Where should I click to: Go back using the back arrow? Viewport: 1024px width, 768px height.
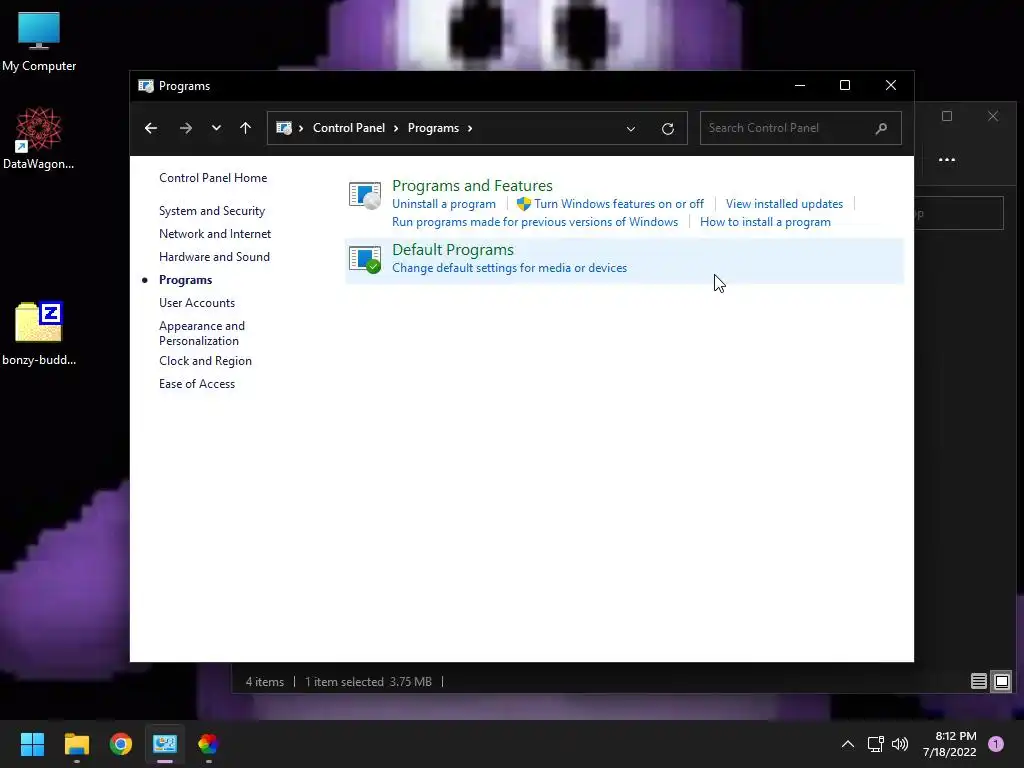[151, 128]
